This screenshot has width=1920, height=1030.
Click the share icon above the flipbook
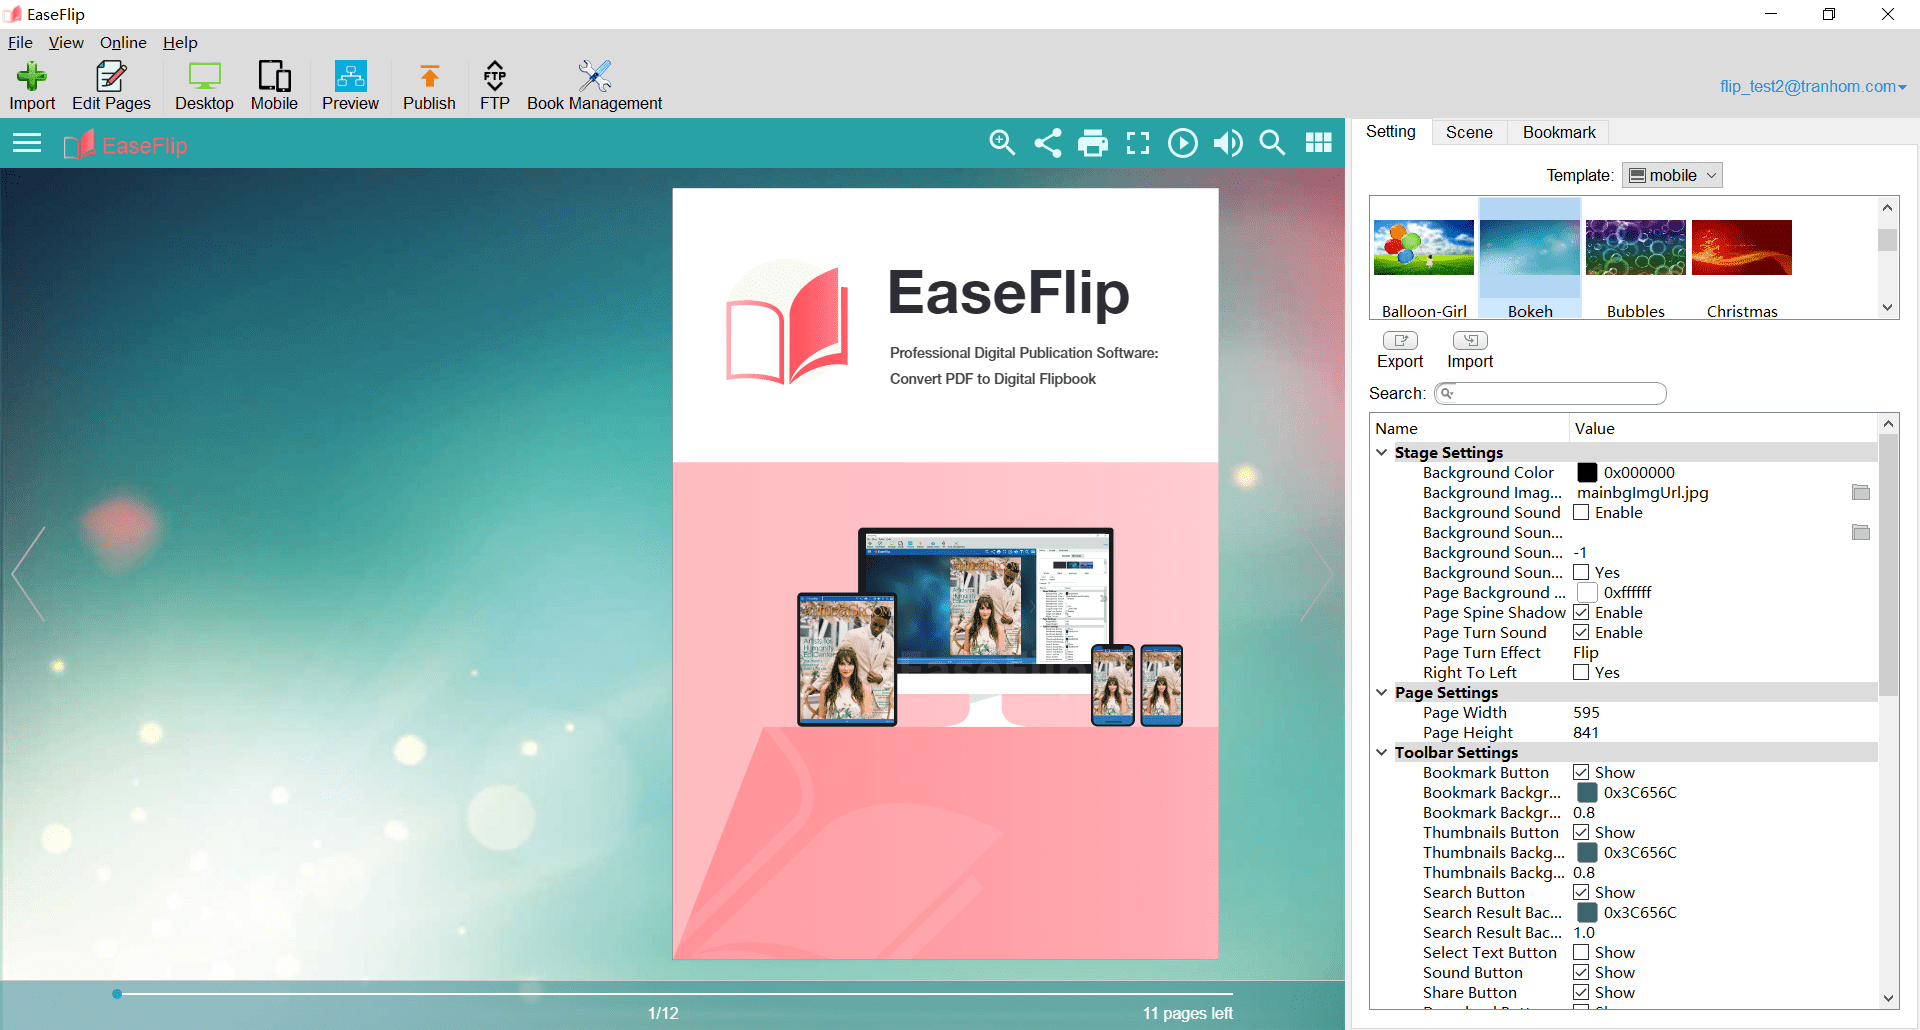[x=1047, y=143]
